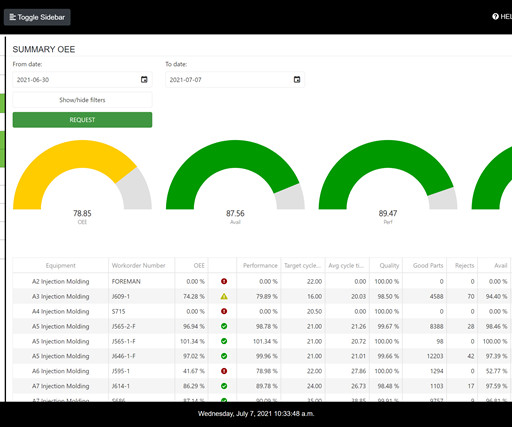Click workorder J646-1-F cell

click(141, 356)
